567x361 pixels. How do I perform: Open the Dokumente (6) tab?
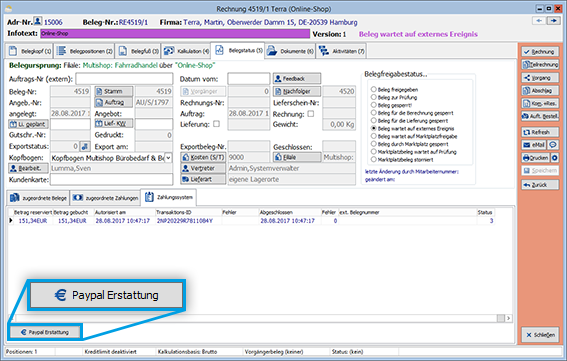(x=290, y=51)
